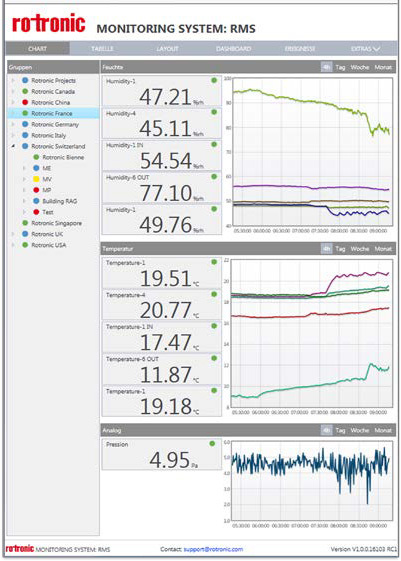Click the green indicator on the Humidity-6 OUT tile
This screenshot has width=401, height=561.
[214, 177]
